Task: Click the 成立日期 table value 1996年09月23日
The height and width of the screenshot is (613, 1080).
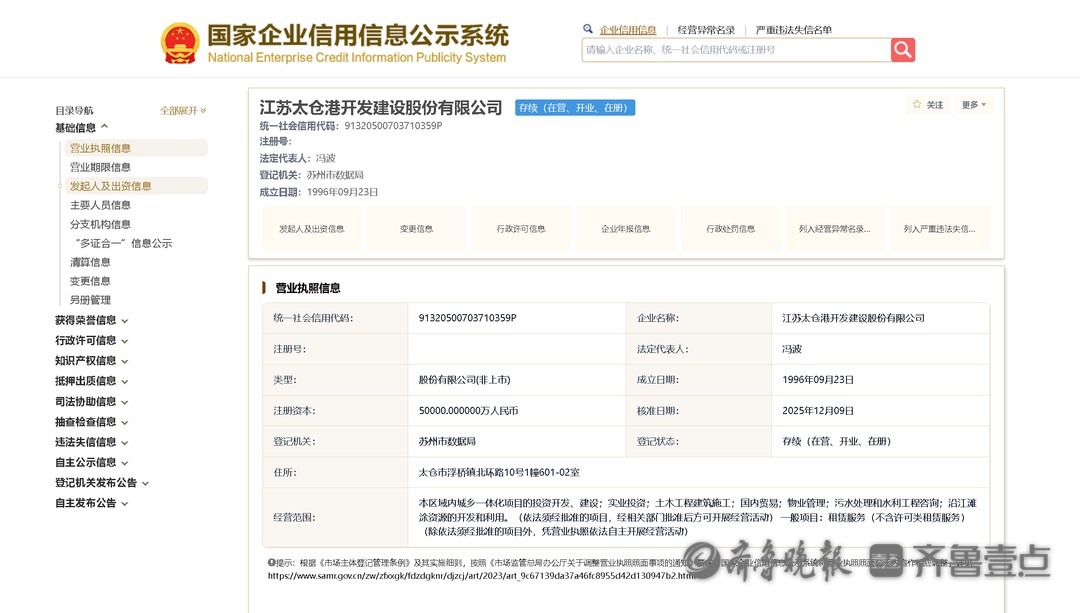Action: pos(818,380)
